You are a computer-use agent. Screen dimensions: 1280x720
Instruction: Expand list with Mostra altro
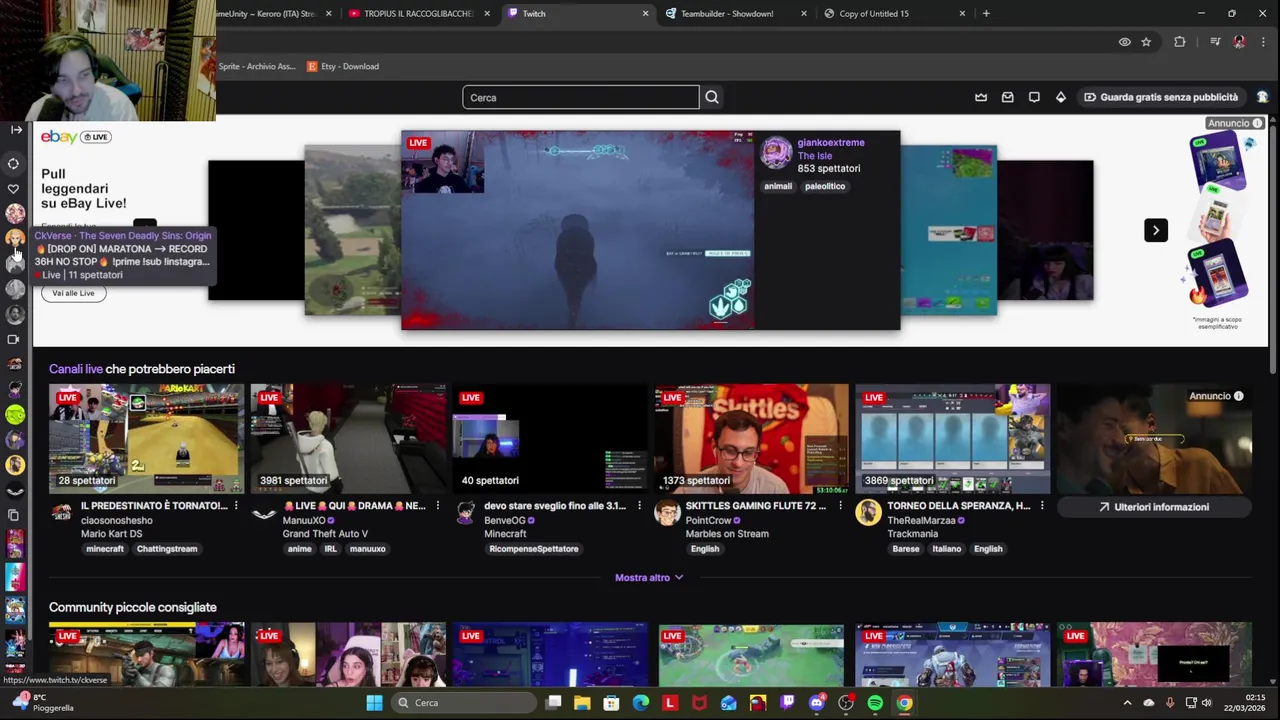point(649,577)
